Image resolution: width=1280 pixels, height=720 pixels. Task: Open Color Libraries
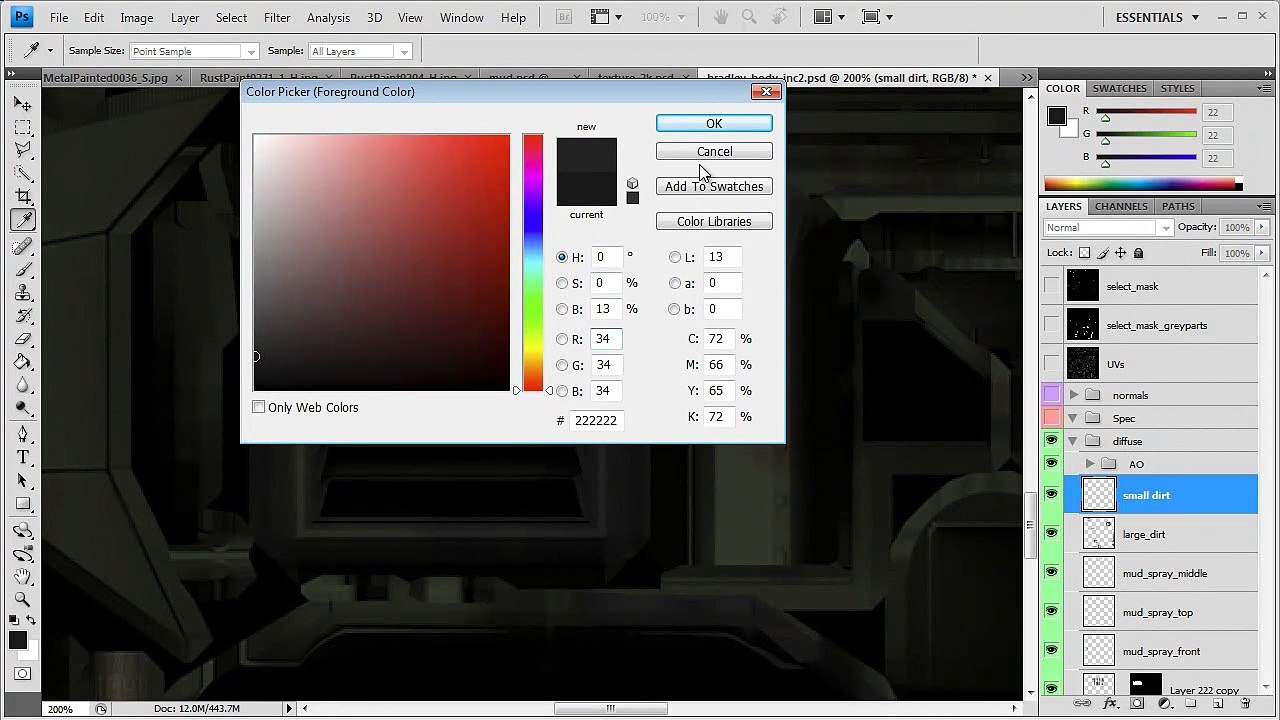(714, 222)
